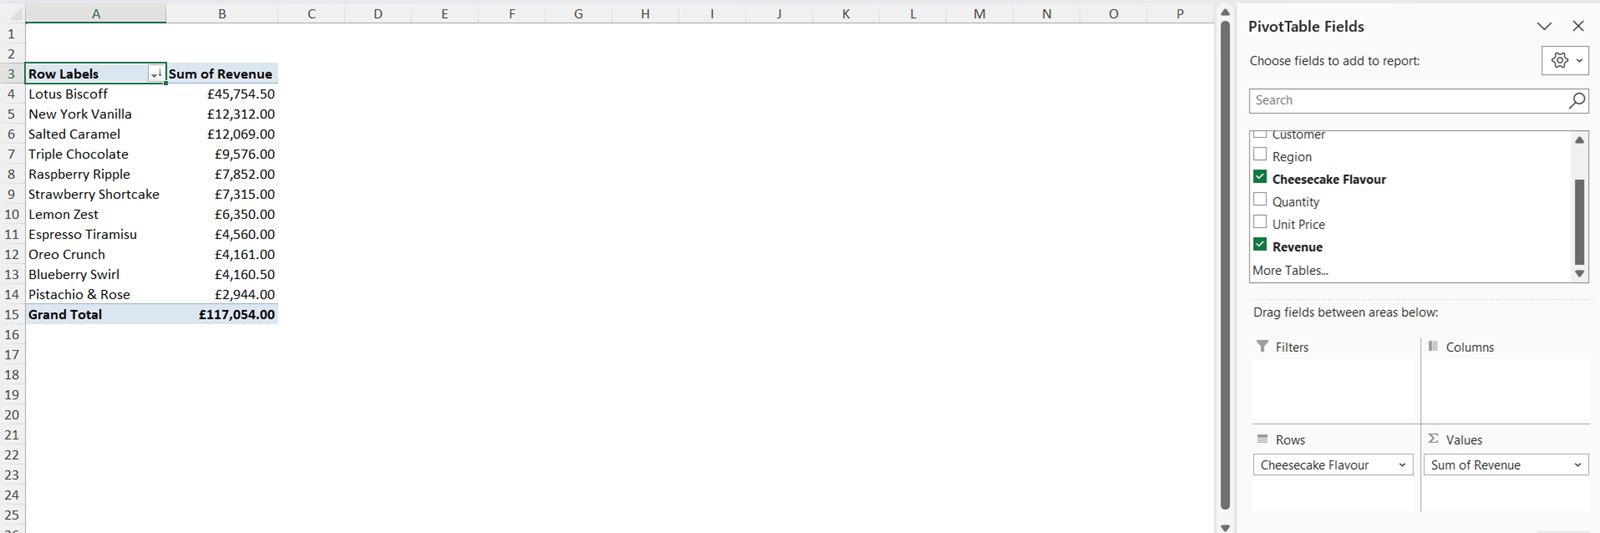This screenshot has width=1600, height=533.
Task: Tick the Region field checkbox
Action: (1260, 155)
